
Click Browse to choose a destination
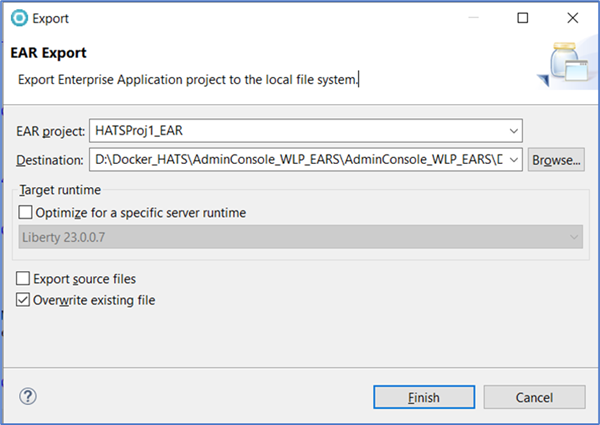[556, 160]
